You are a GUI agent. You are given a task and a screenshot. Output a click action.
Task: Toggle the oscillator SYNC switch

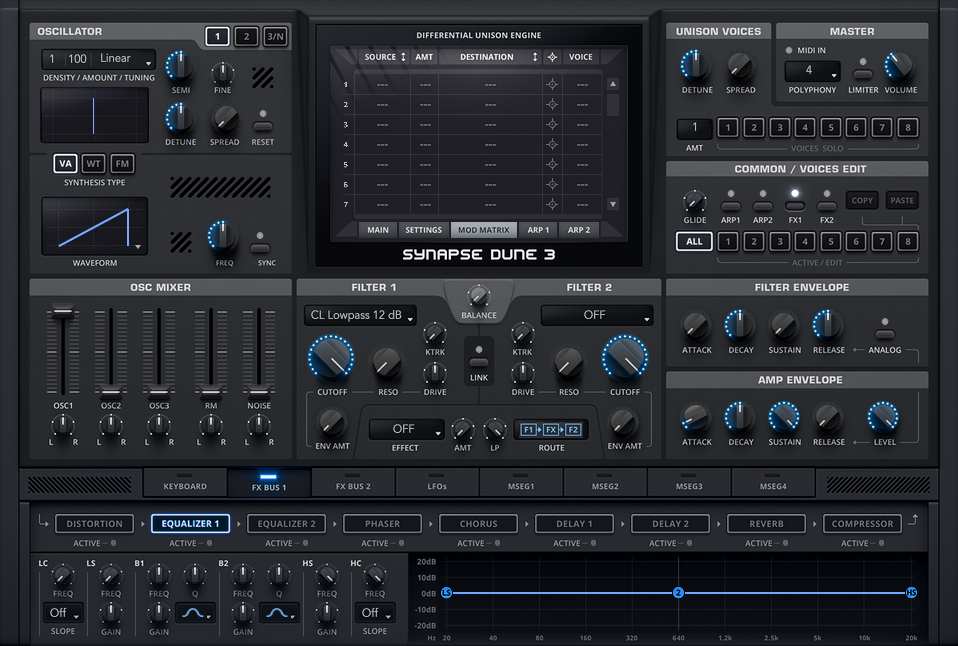click(260, 248)
